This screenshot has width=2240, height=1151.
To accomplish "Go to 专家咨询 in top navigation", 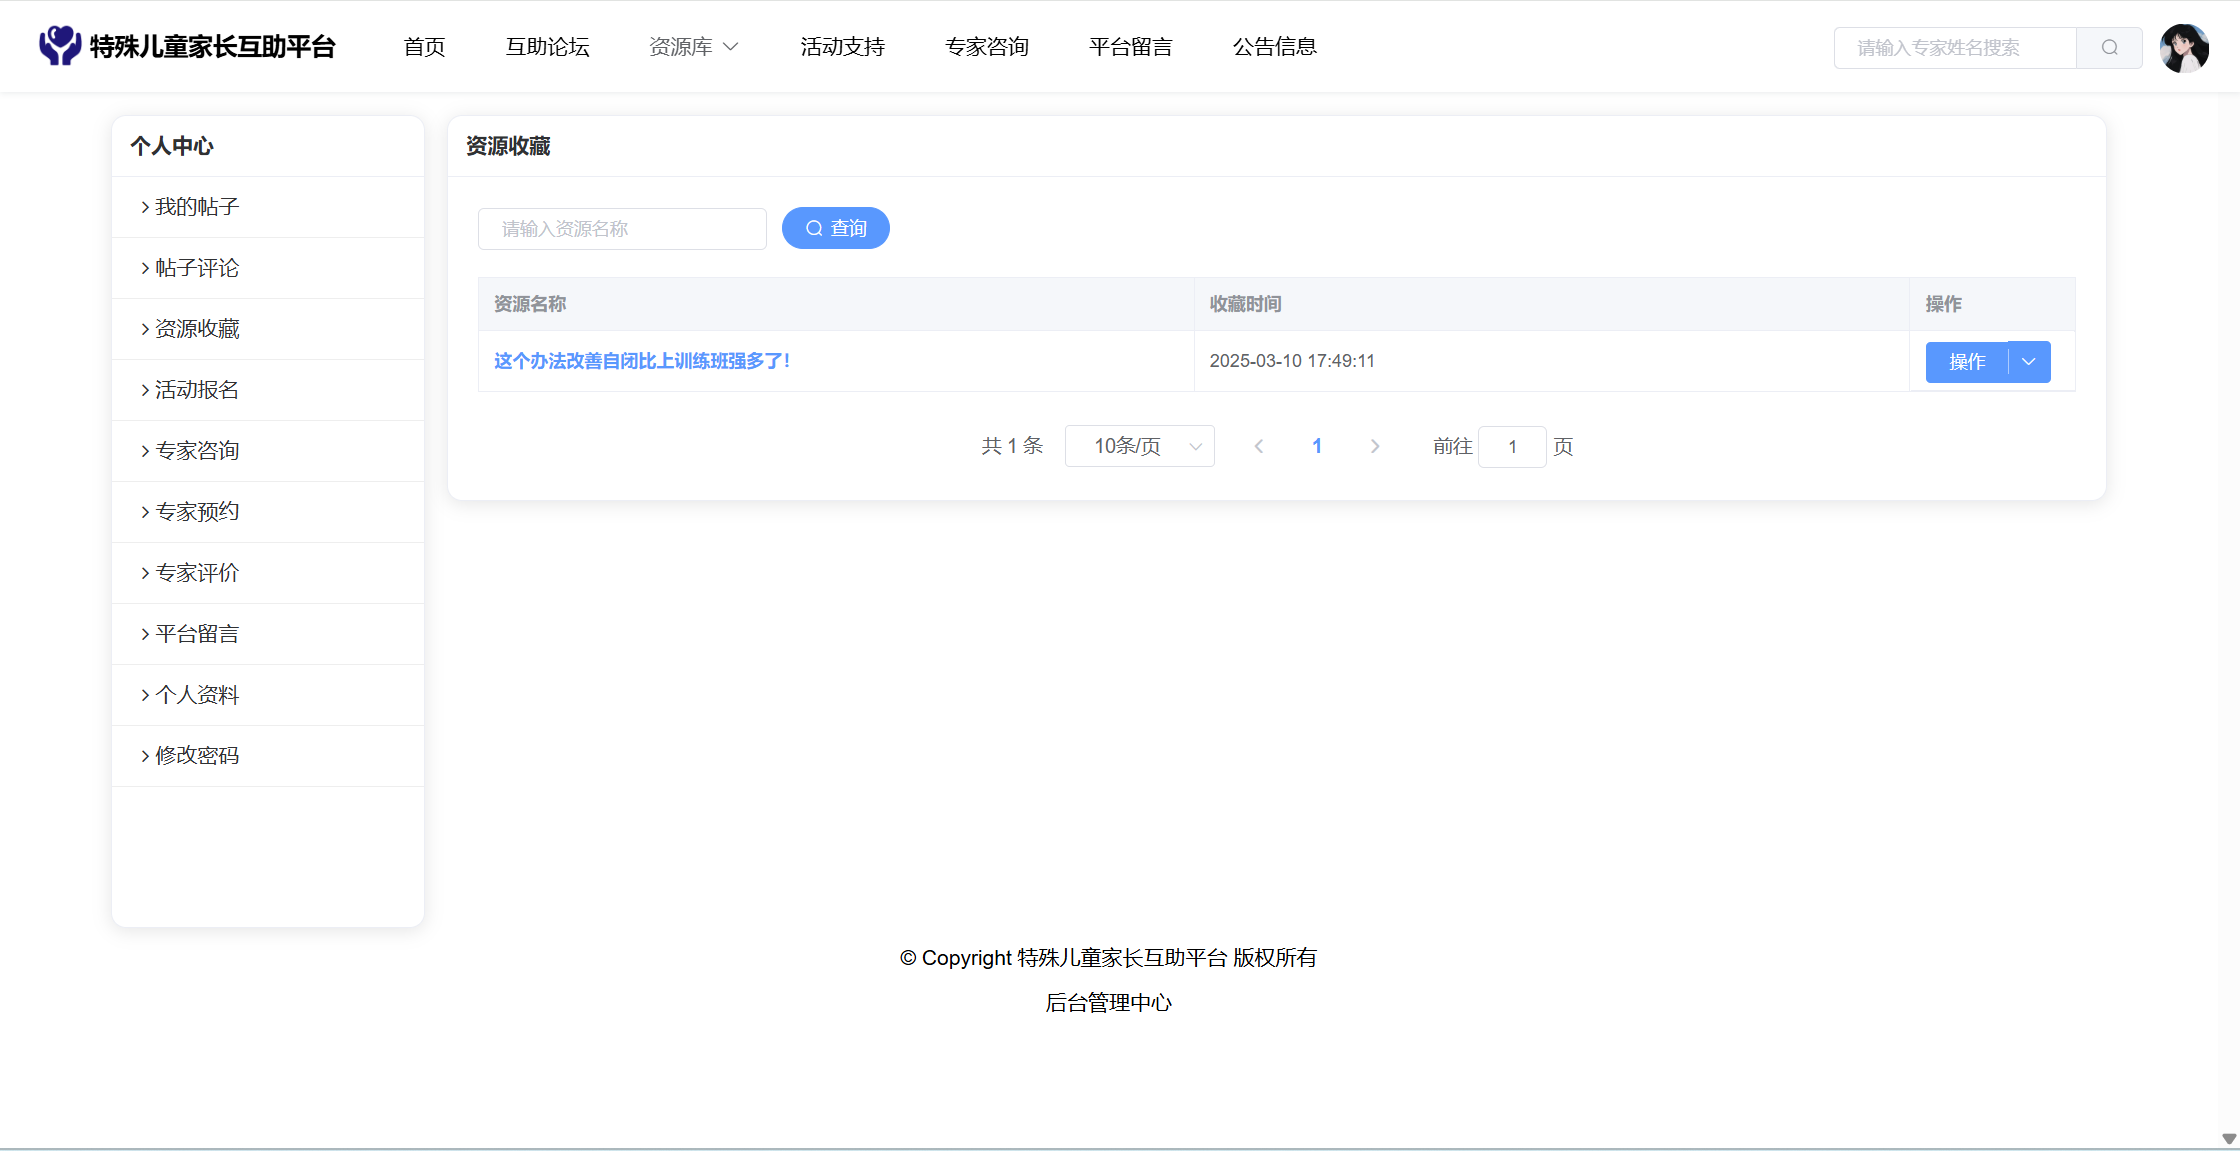I will coord(986,47).
